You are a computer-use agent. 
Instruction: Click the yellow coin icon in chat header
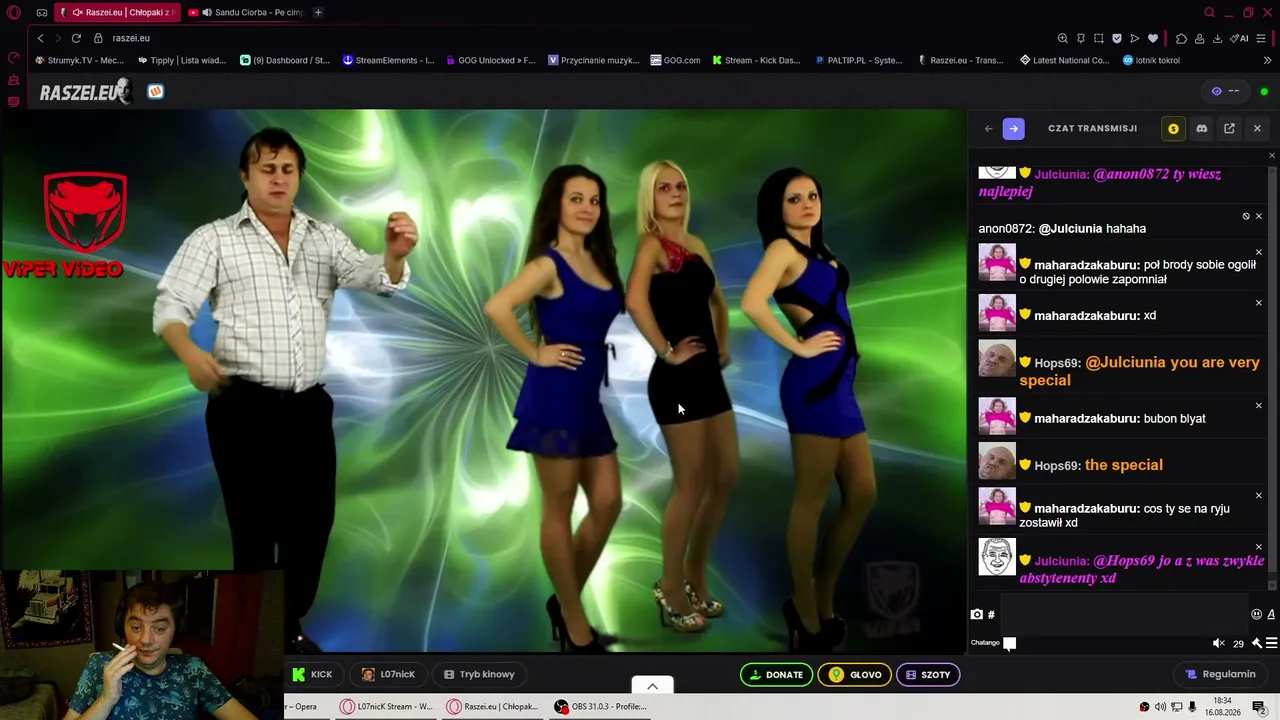click(x=1173, y=128)
